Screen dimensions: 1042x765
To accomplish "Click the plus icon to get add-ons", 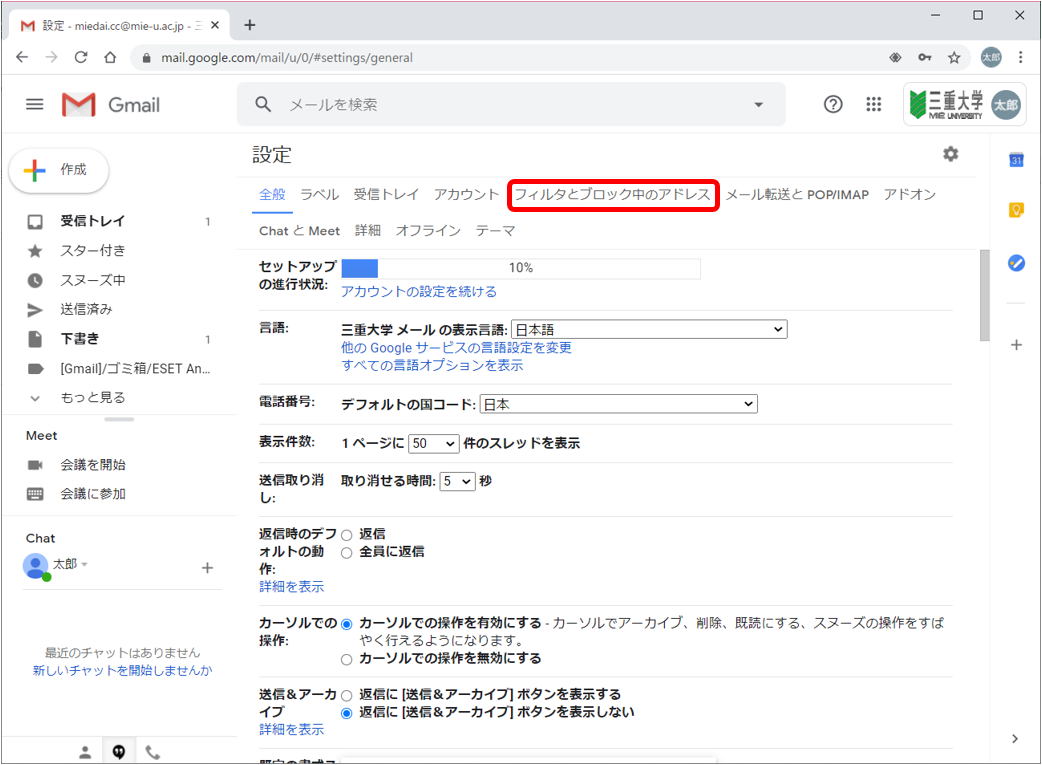I will point(1016,345).
